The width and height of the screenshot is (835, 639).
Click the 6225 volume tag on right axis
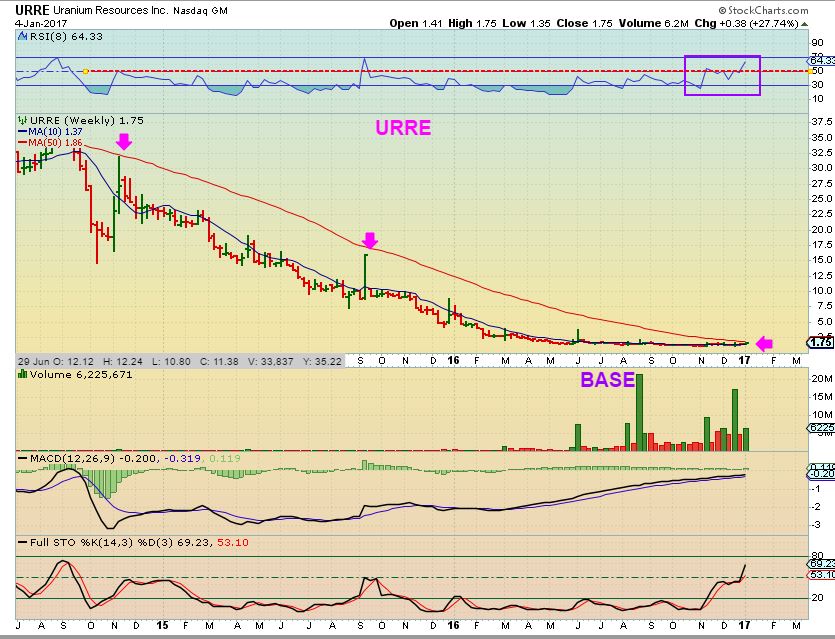(x=822, y=428)
